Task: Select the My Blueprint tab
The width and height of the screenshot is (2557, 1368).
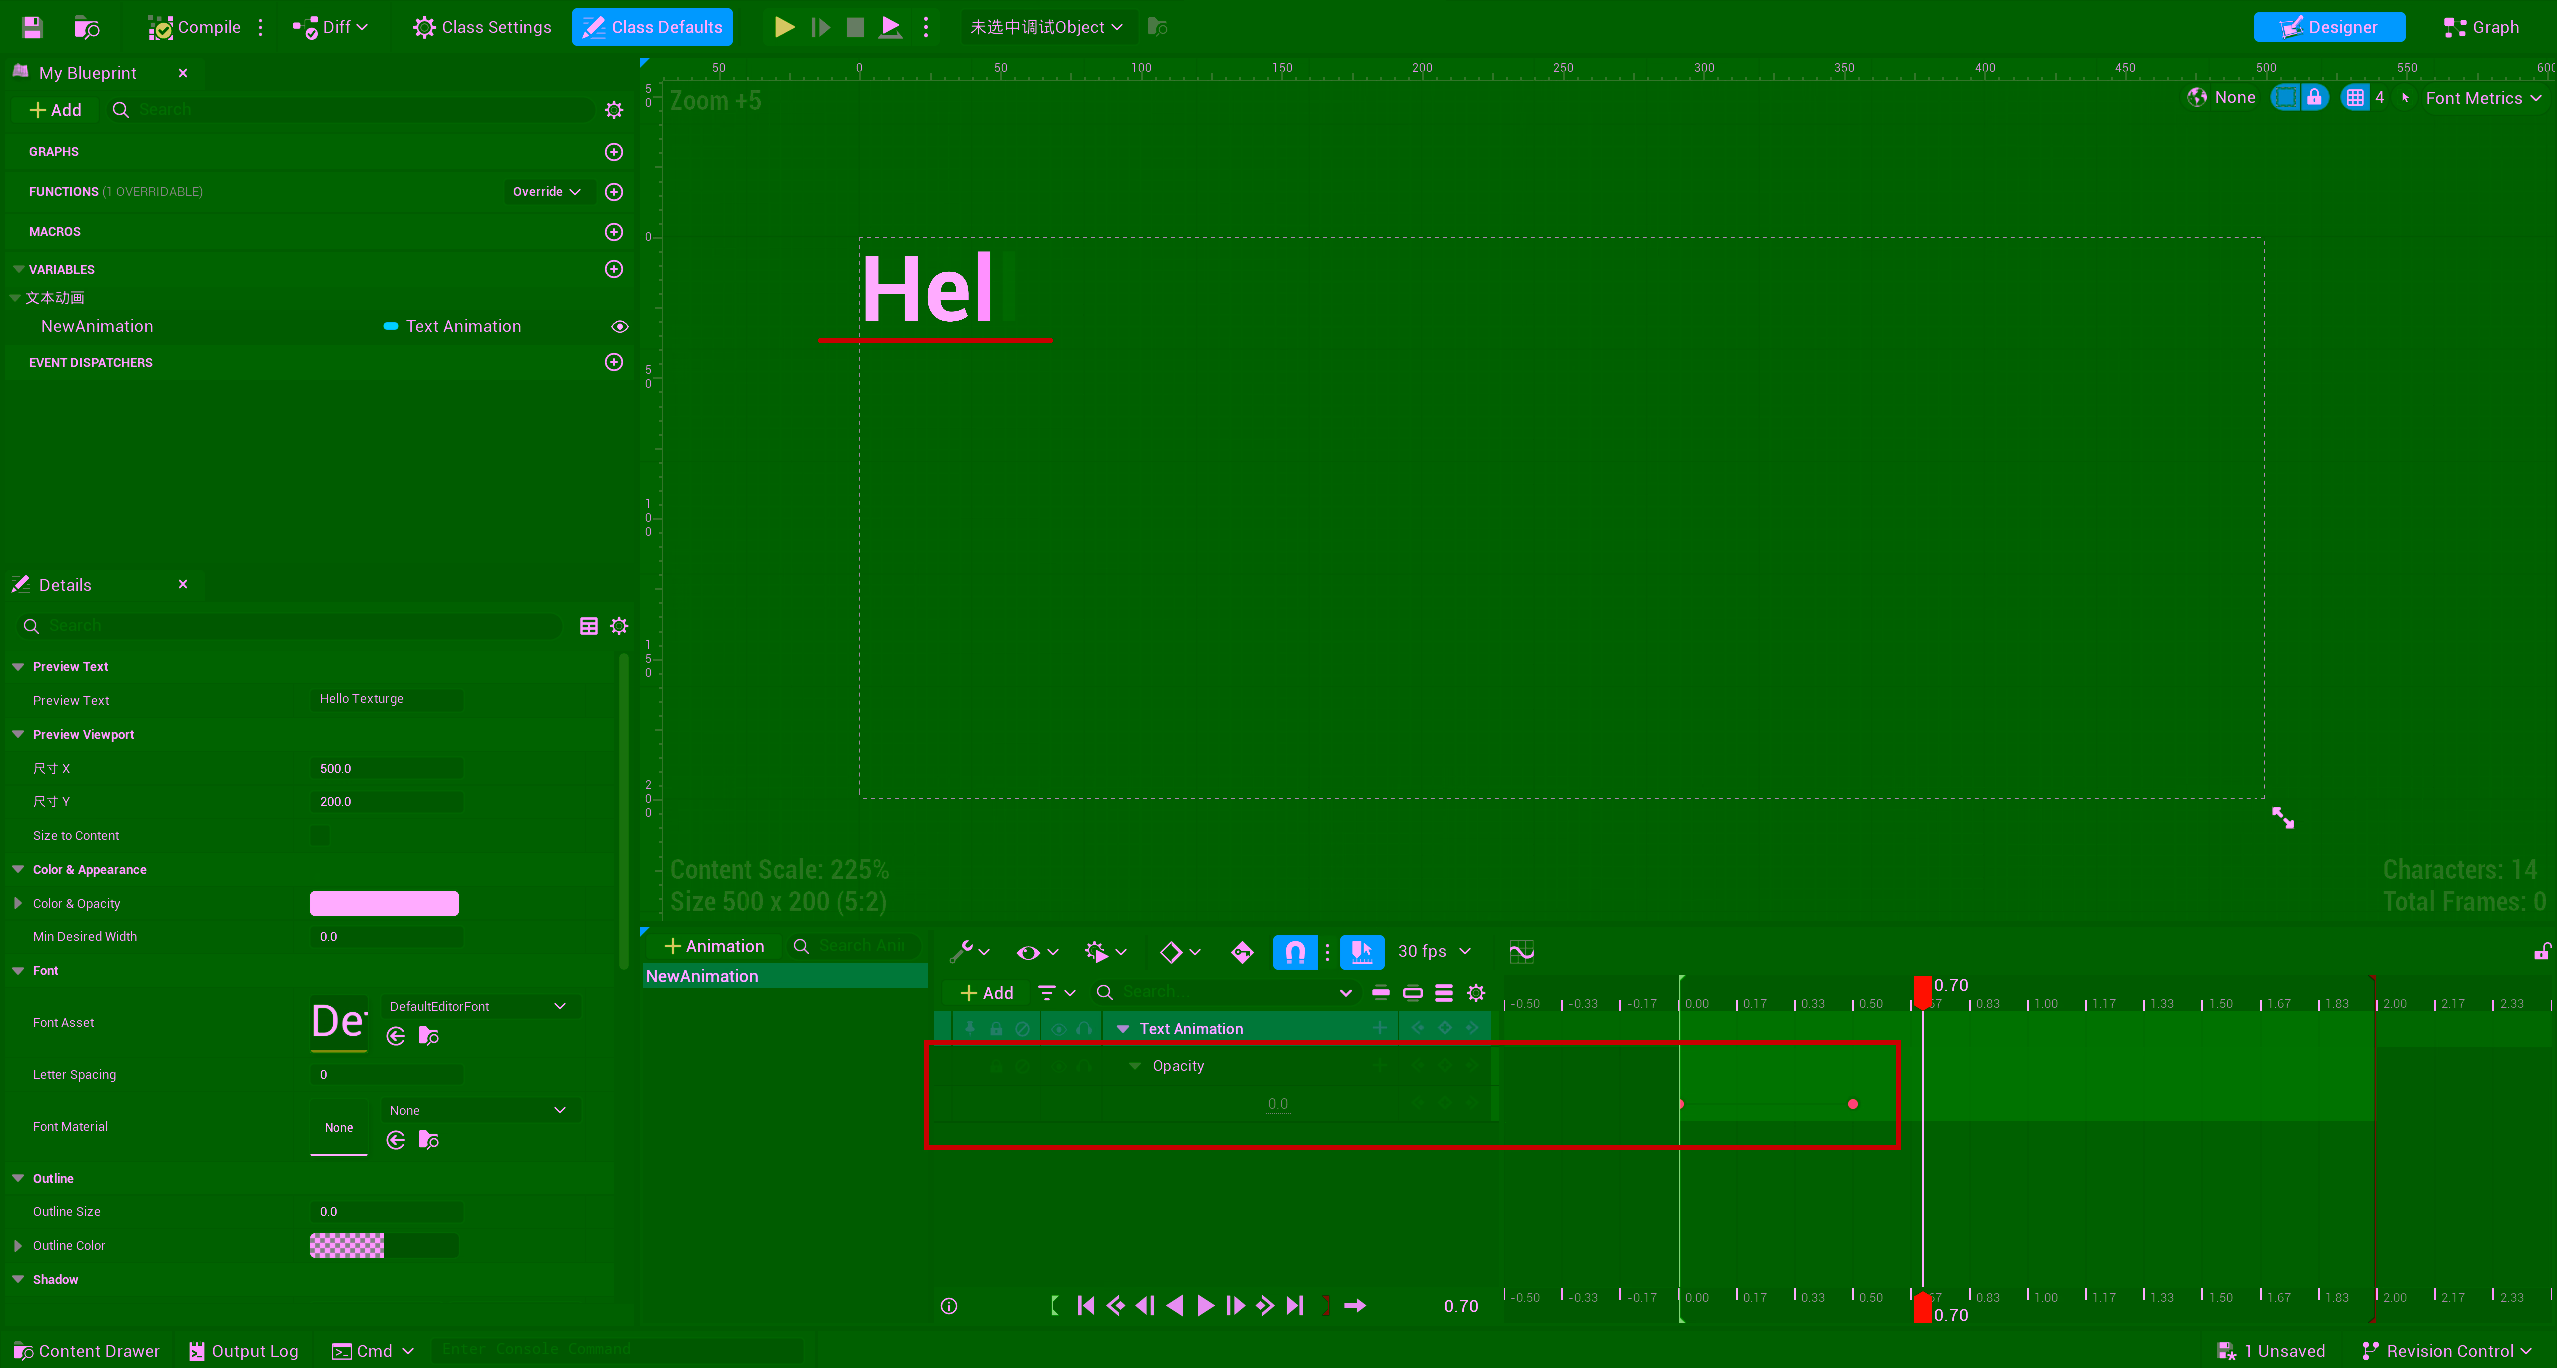Action: (x=87, y=73)
